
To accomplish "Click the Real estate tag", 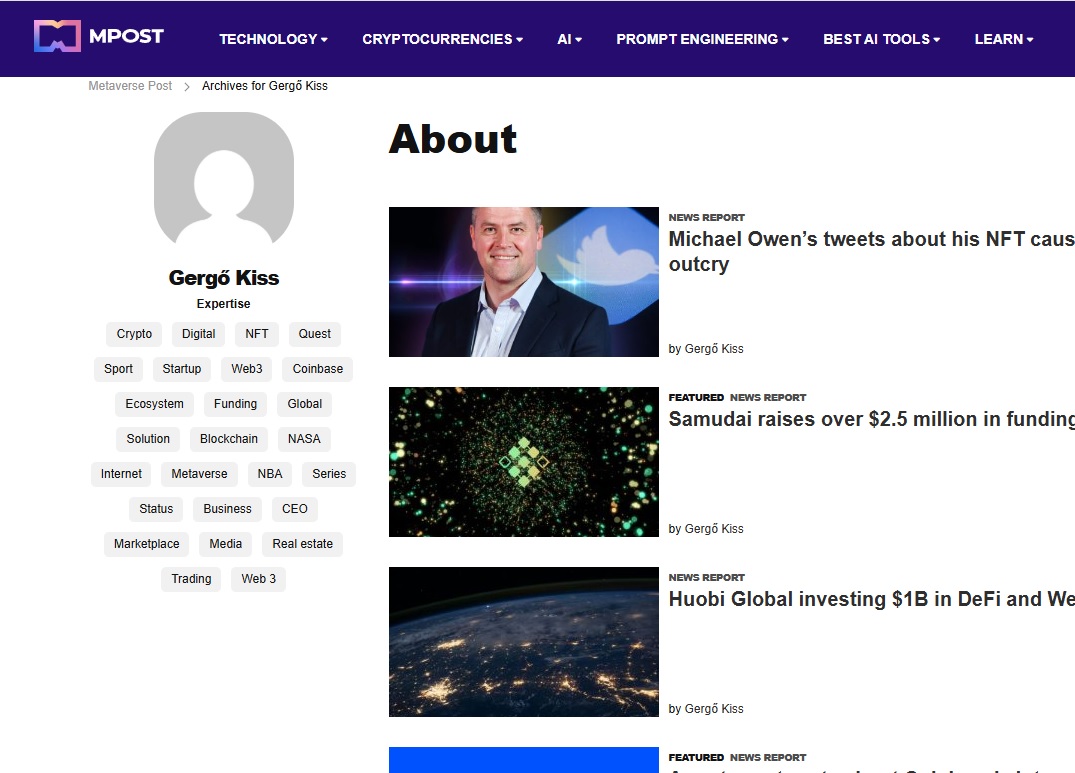I will tap(303, 544).
